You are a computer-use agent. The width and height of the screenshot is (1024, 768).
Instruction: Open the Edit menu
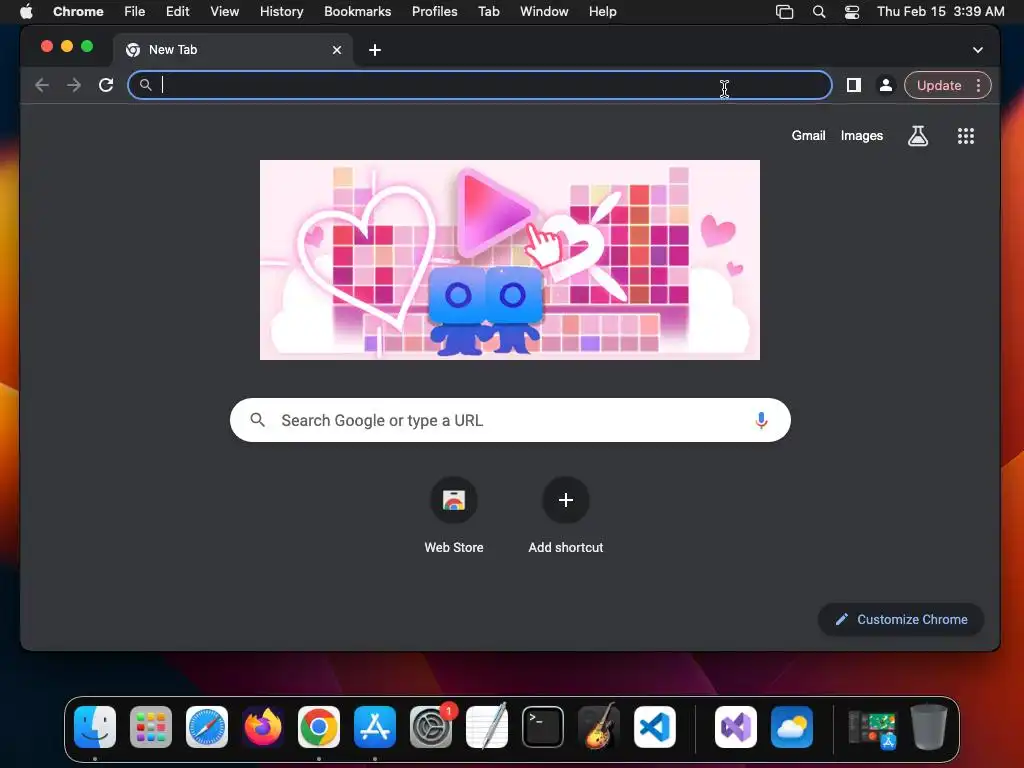tap(178, 12)
